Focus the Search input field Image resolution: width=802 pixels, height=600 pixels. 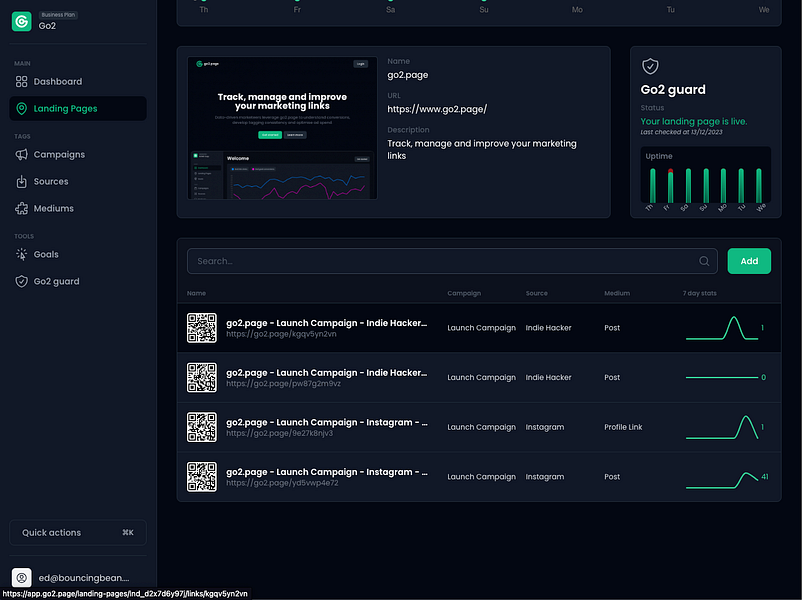click(452, 261)
